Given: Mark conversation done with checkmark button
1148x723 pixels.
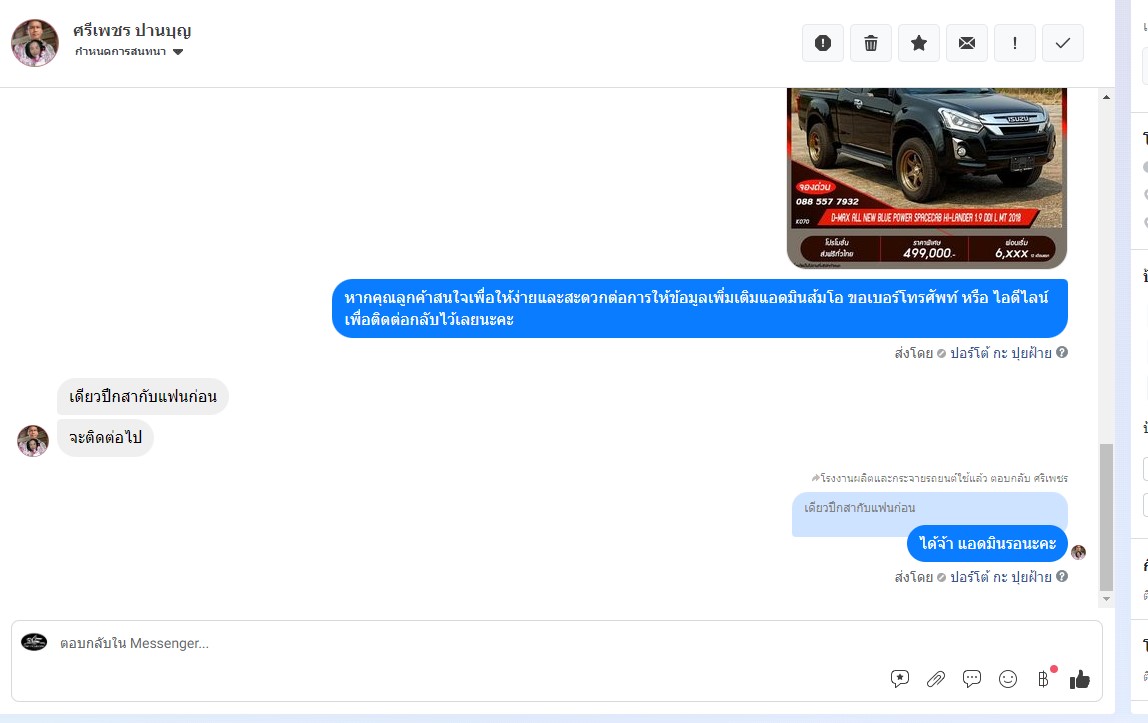Looking at the screenshot, I should click(x=1062, y=43).
